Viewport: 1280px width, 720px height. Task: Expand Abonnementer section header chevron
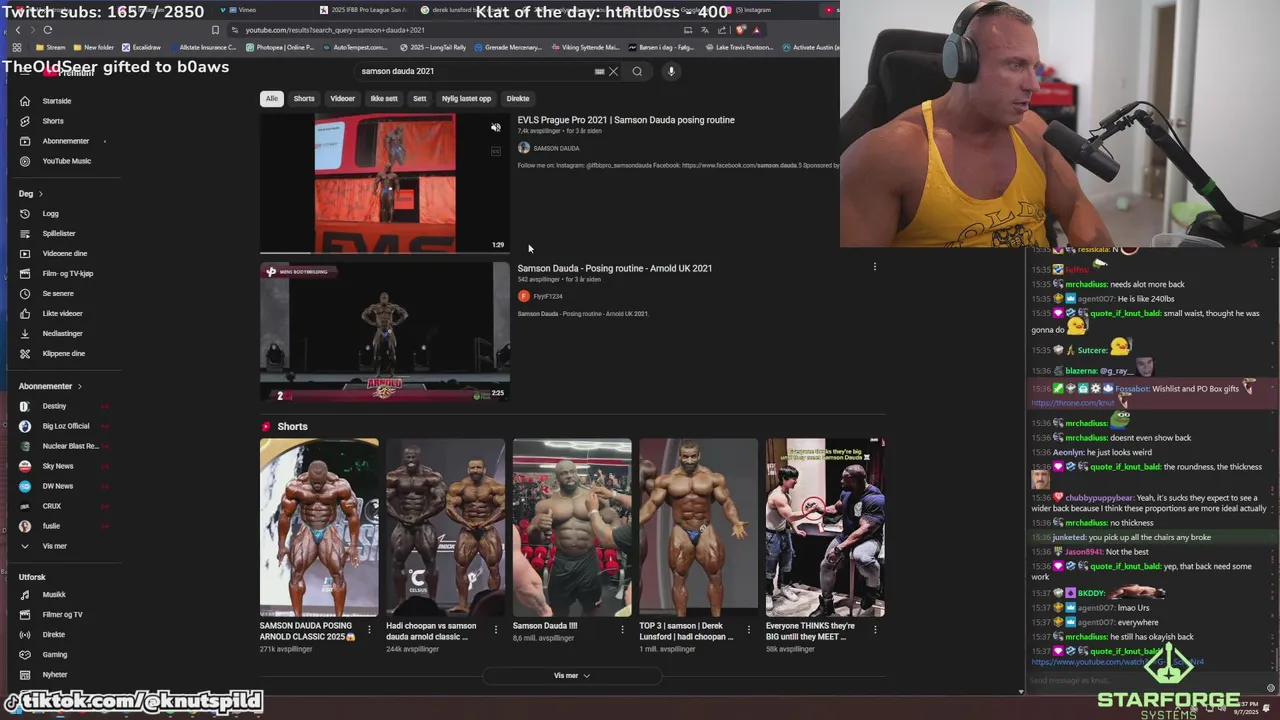point(79,386)
